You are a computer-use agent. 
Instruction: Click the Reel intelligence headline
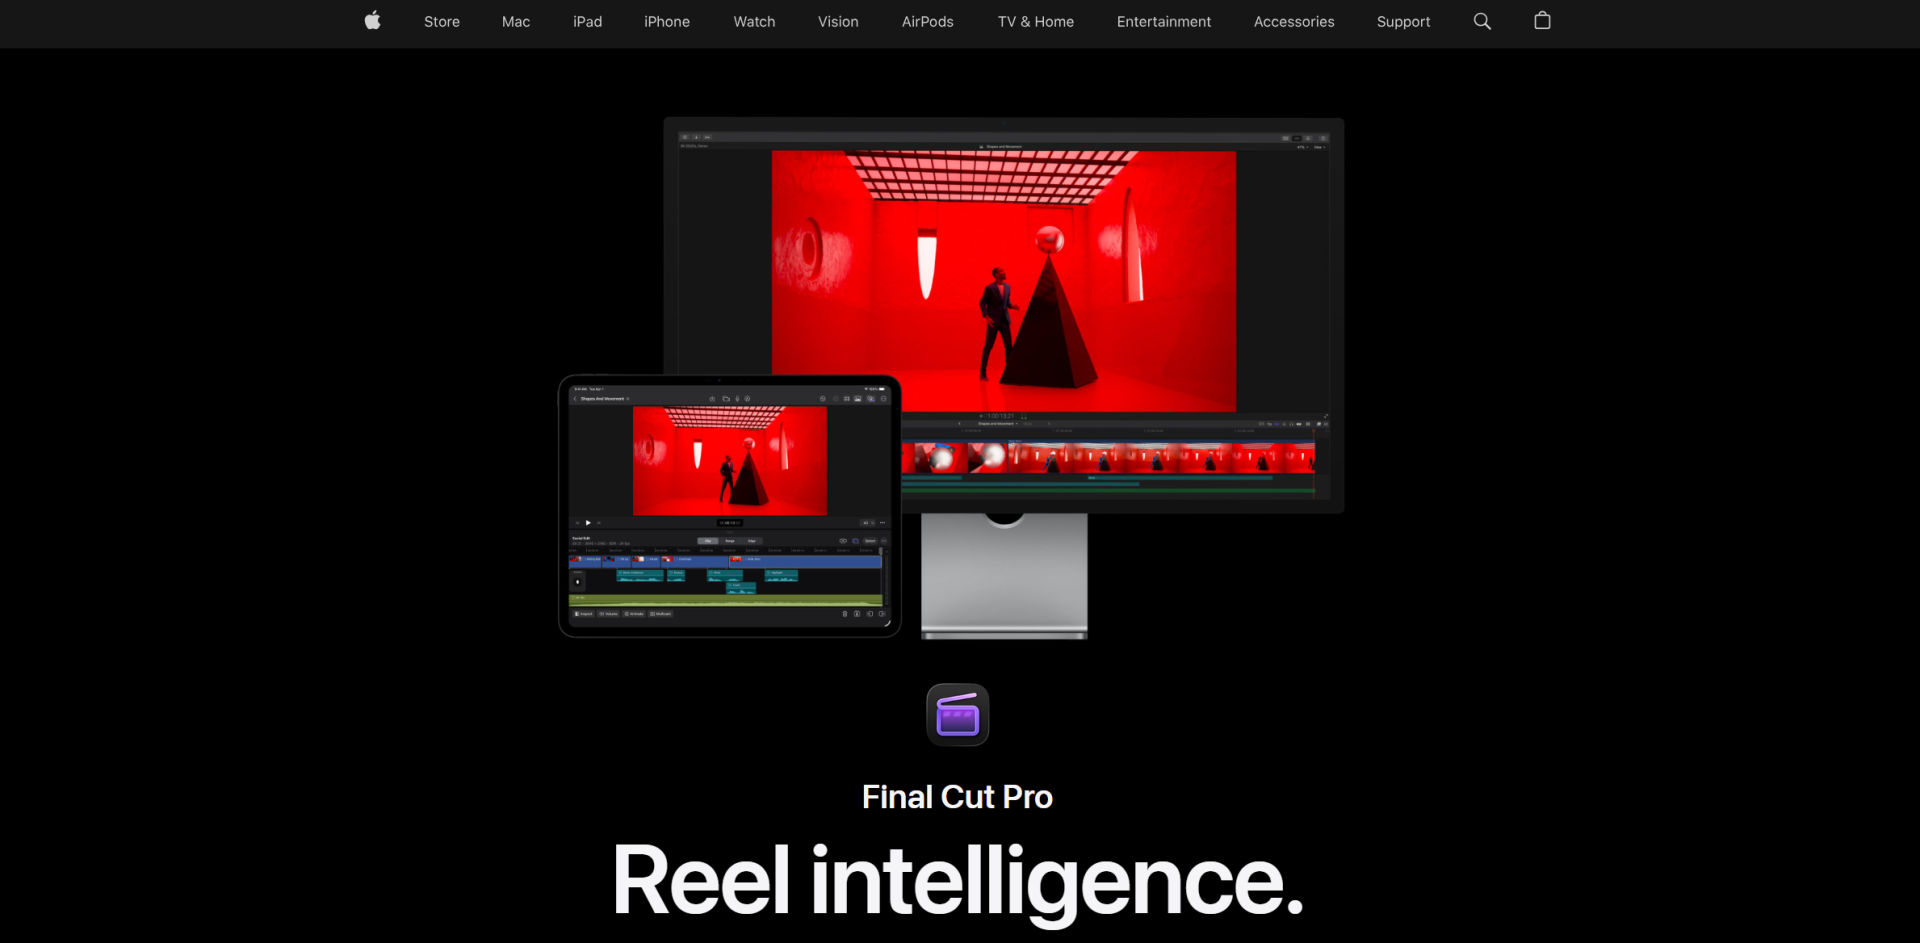[957, 881]
